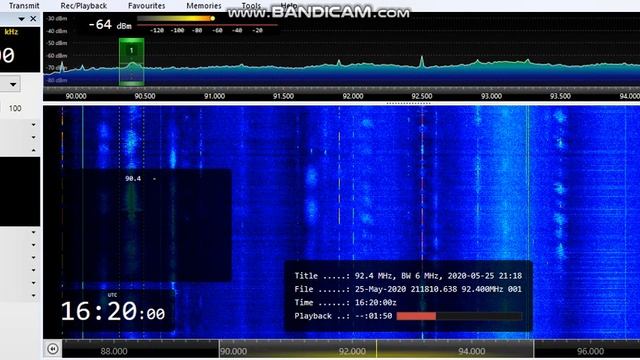
Task: Click the circular arrow icon left of the band bar
Action: [x=53, y=349]
